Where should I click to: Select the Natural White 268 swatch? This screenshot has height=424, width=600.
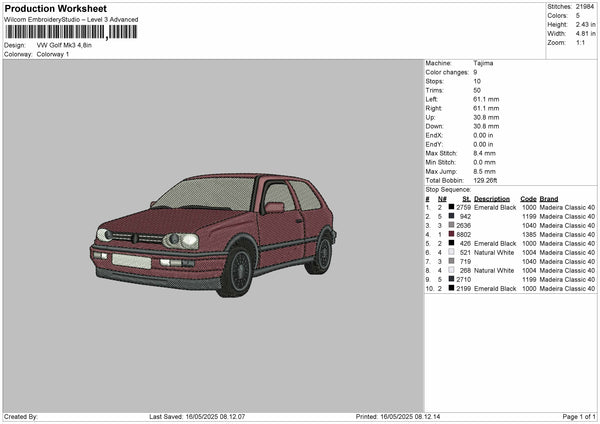click(452, 270)
